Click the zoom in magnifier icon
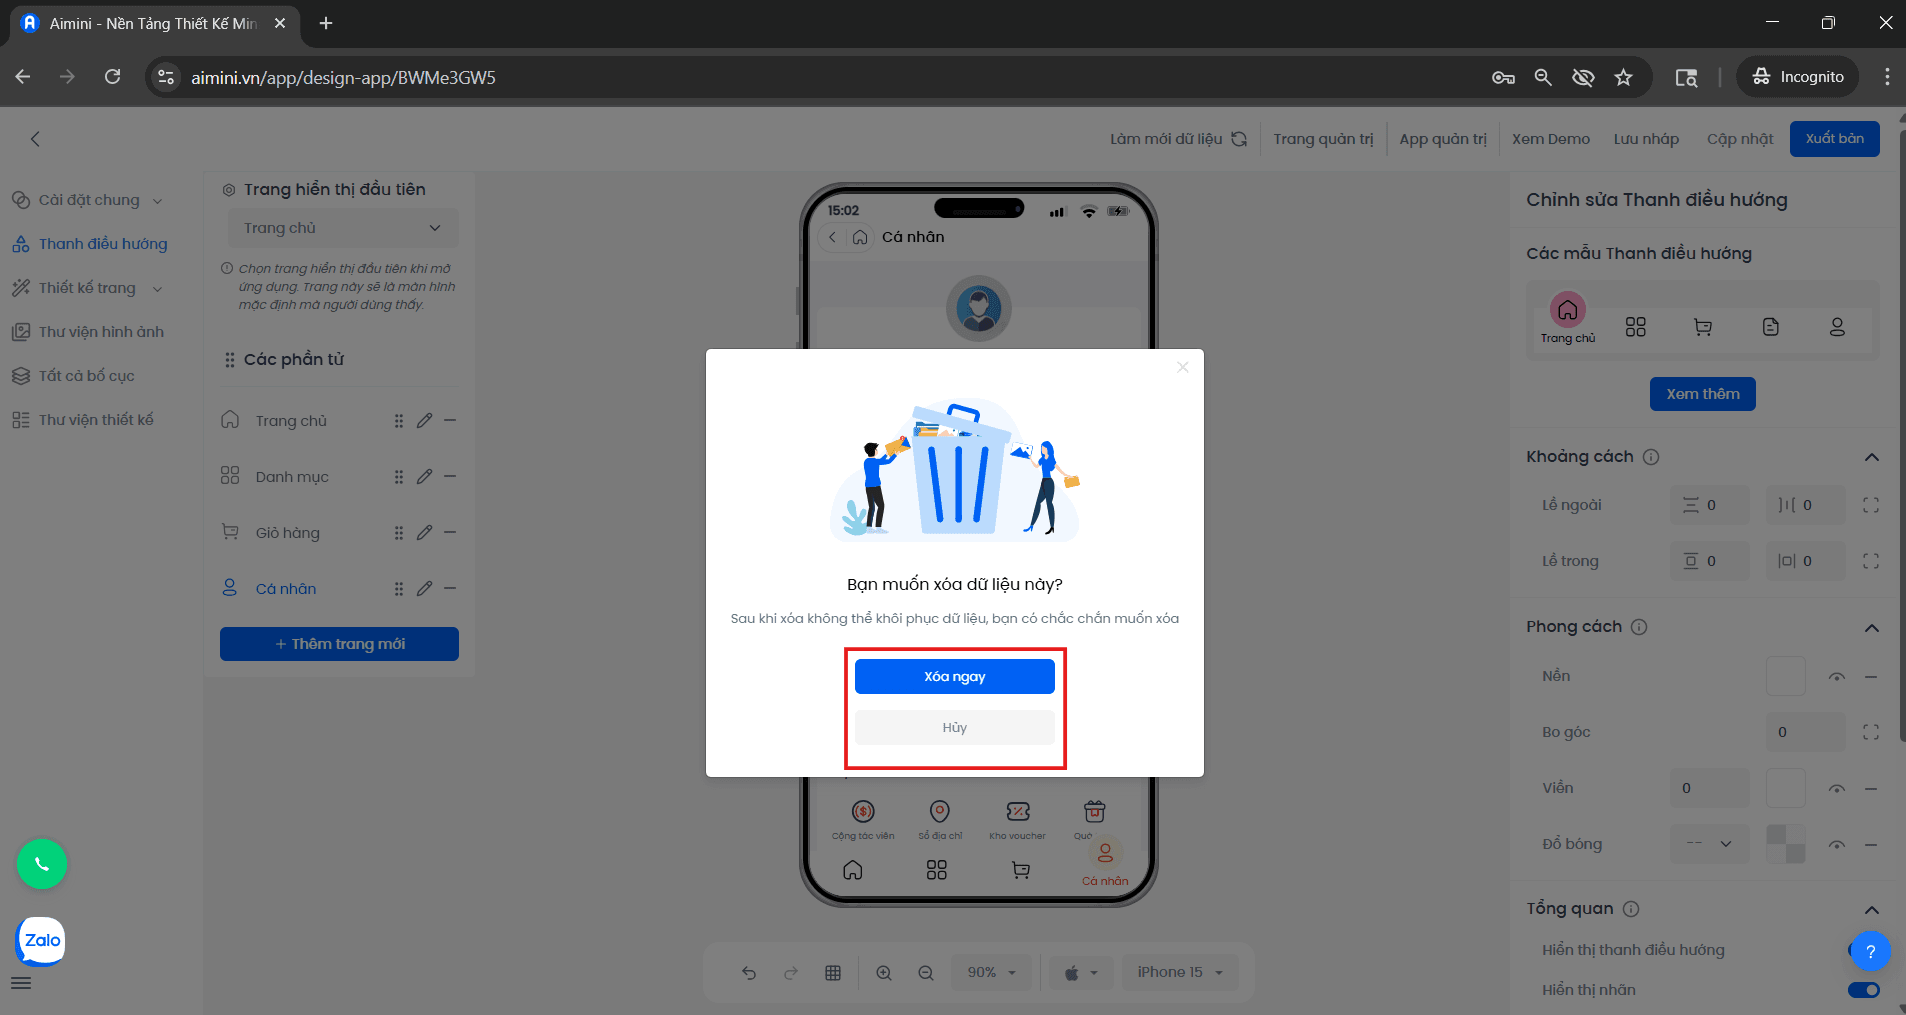Screen dimensions: 1906x1015 (884, 973)
